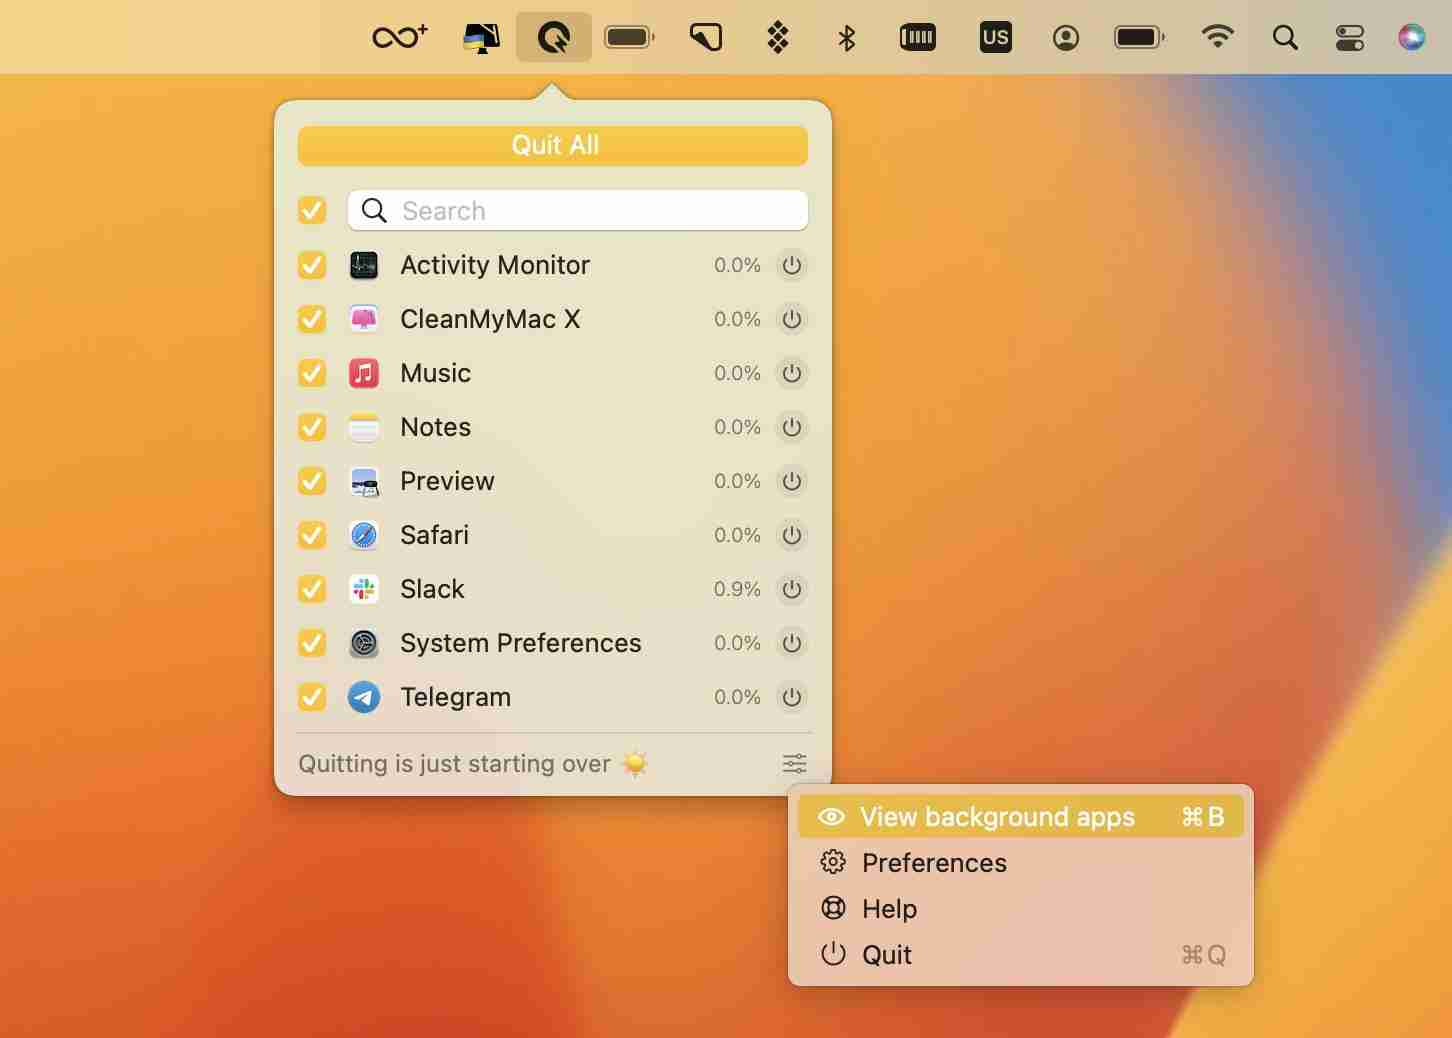This screenshot has height=1038, width=1452.
Task: Quit Safari using its power button icon
Action: (x=793, y=536)
